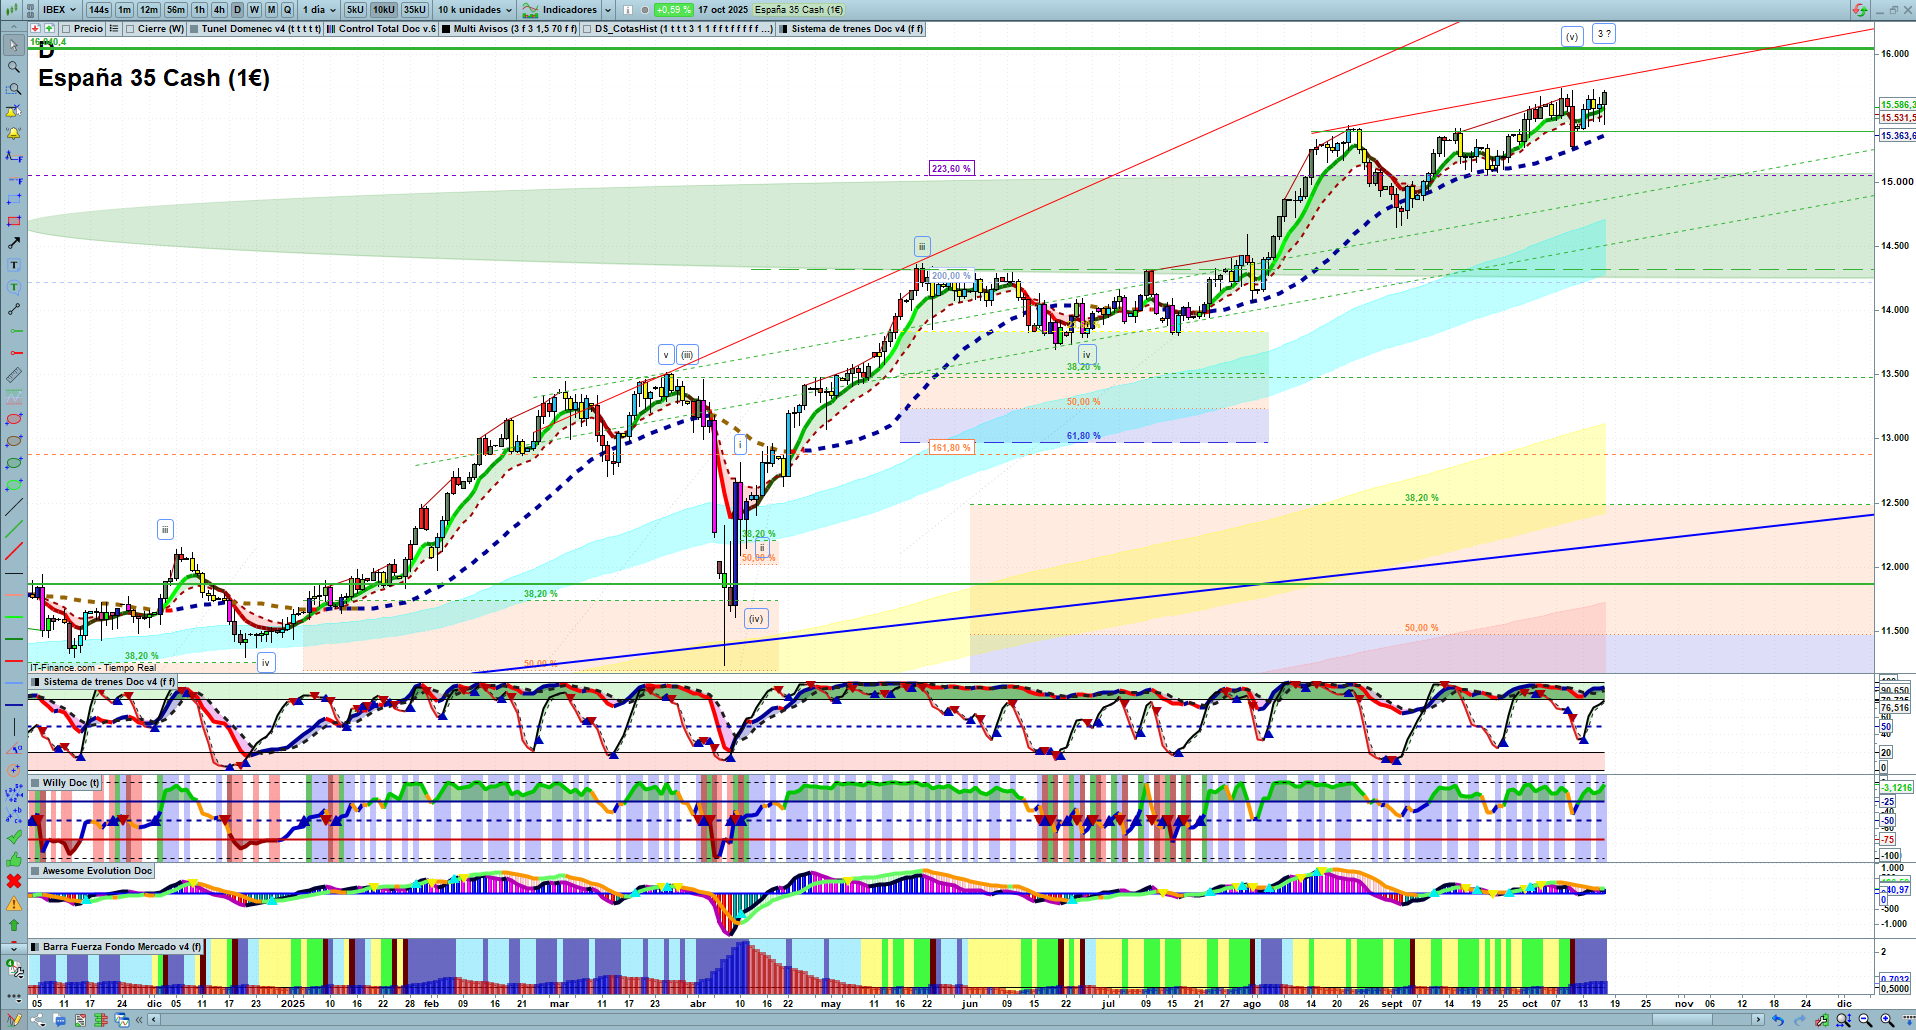Click the yellow warning triangle icon
This screenshot has width=1916, height=1030.
(14, 903)
